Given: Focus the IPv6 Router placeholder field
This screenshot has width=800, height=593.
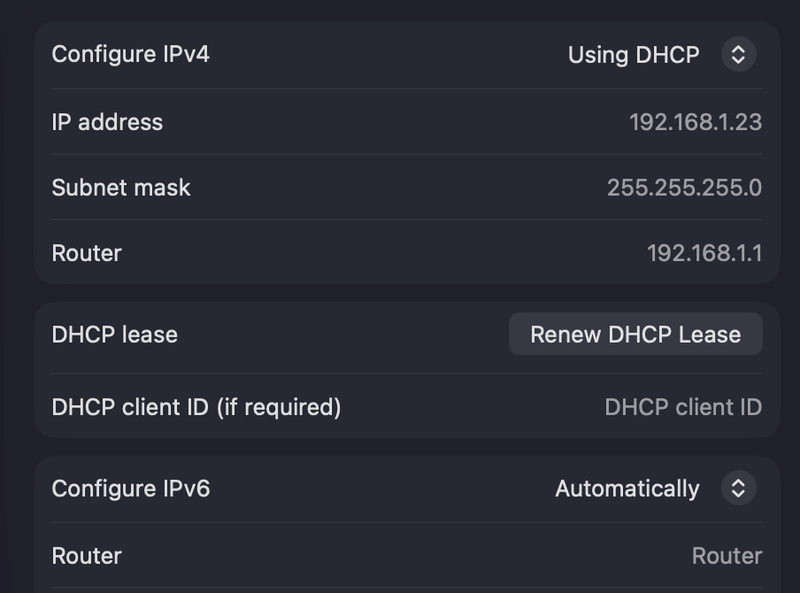Looking at the screenshot, I should click(726, 556).
